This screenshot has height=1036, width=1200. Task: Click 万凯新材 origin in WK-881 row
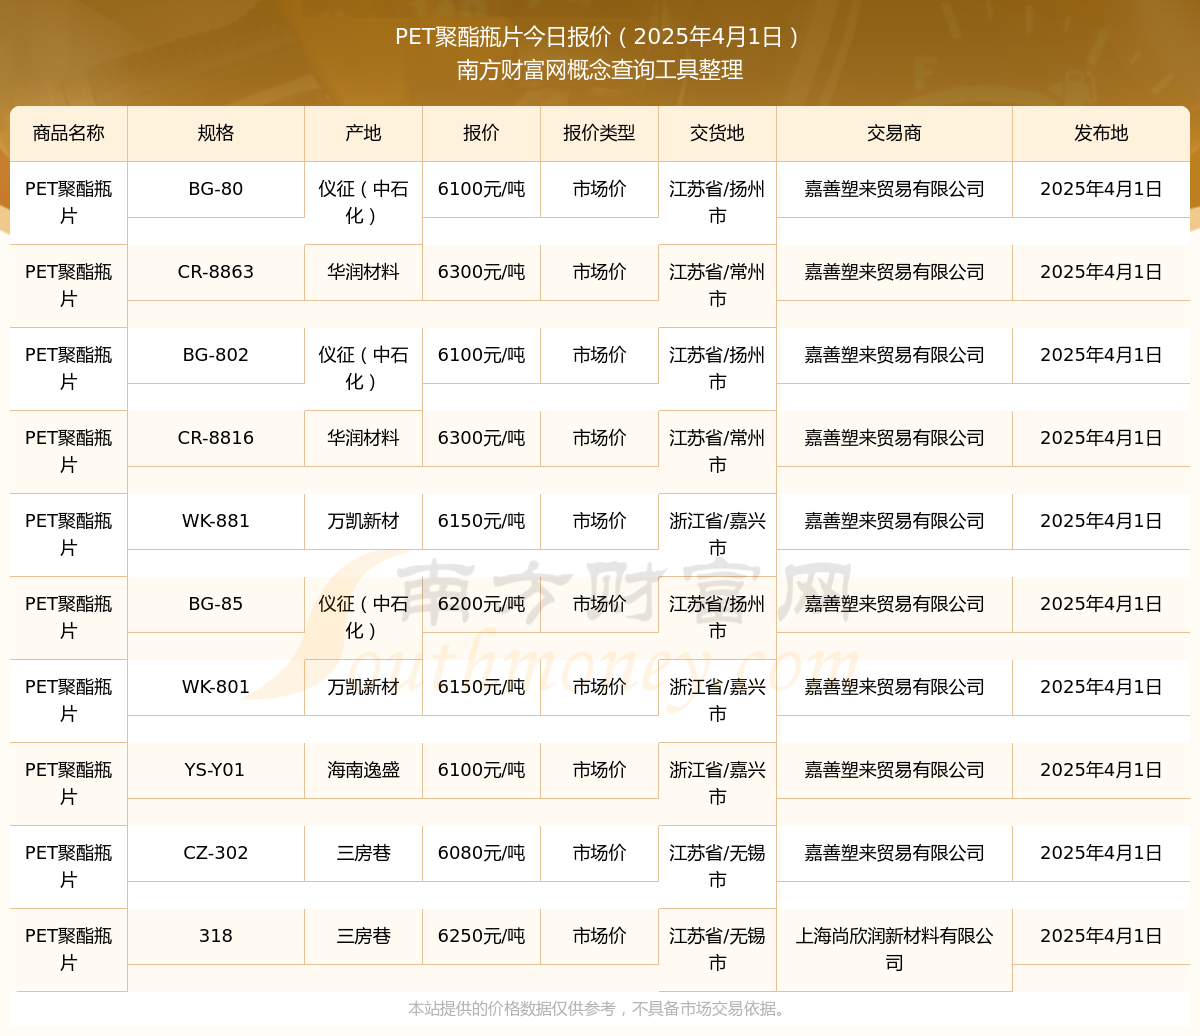(363, 521)
